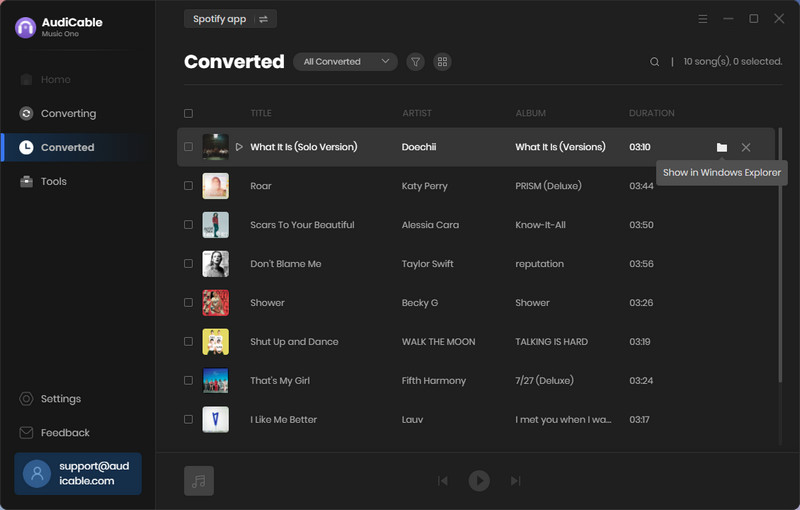The height and width of the screenshot is (510, 800).
Task: Click the search magnifier icon
Action: coord(654,62)
